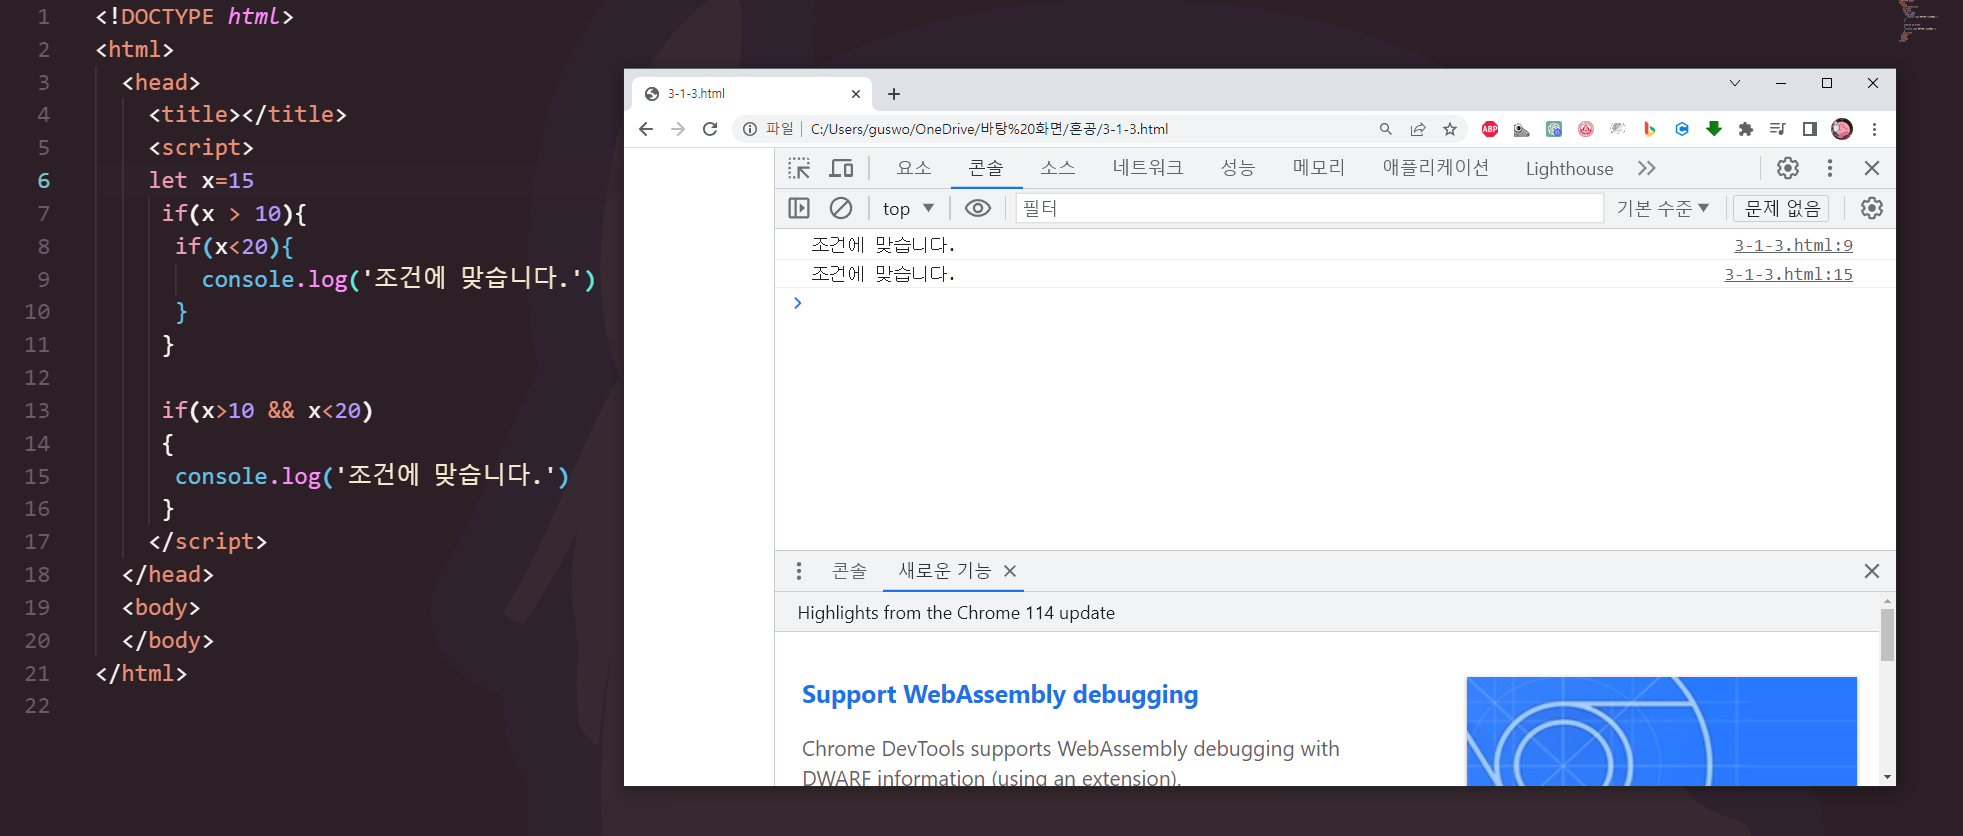The height and width of the screenshot is (836, 1963).
Task: Click the 필터 filter input field
Action: coord(1309,208)
